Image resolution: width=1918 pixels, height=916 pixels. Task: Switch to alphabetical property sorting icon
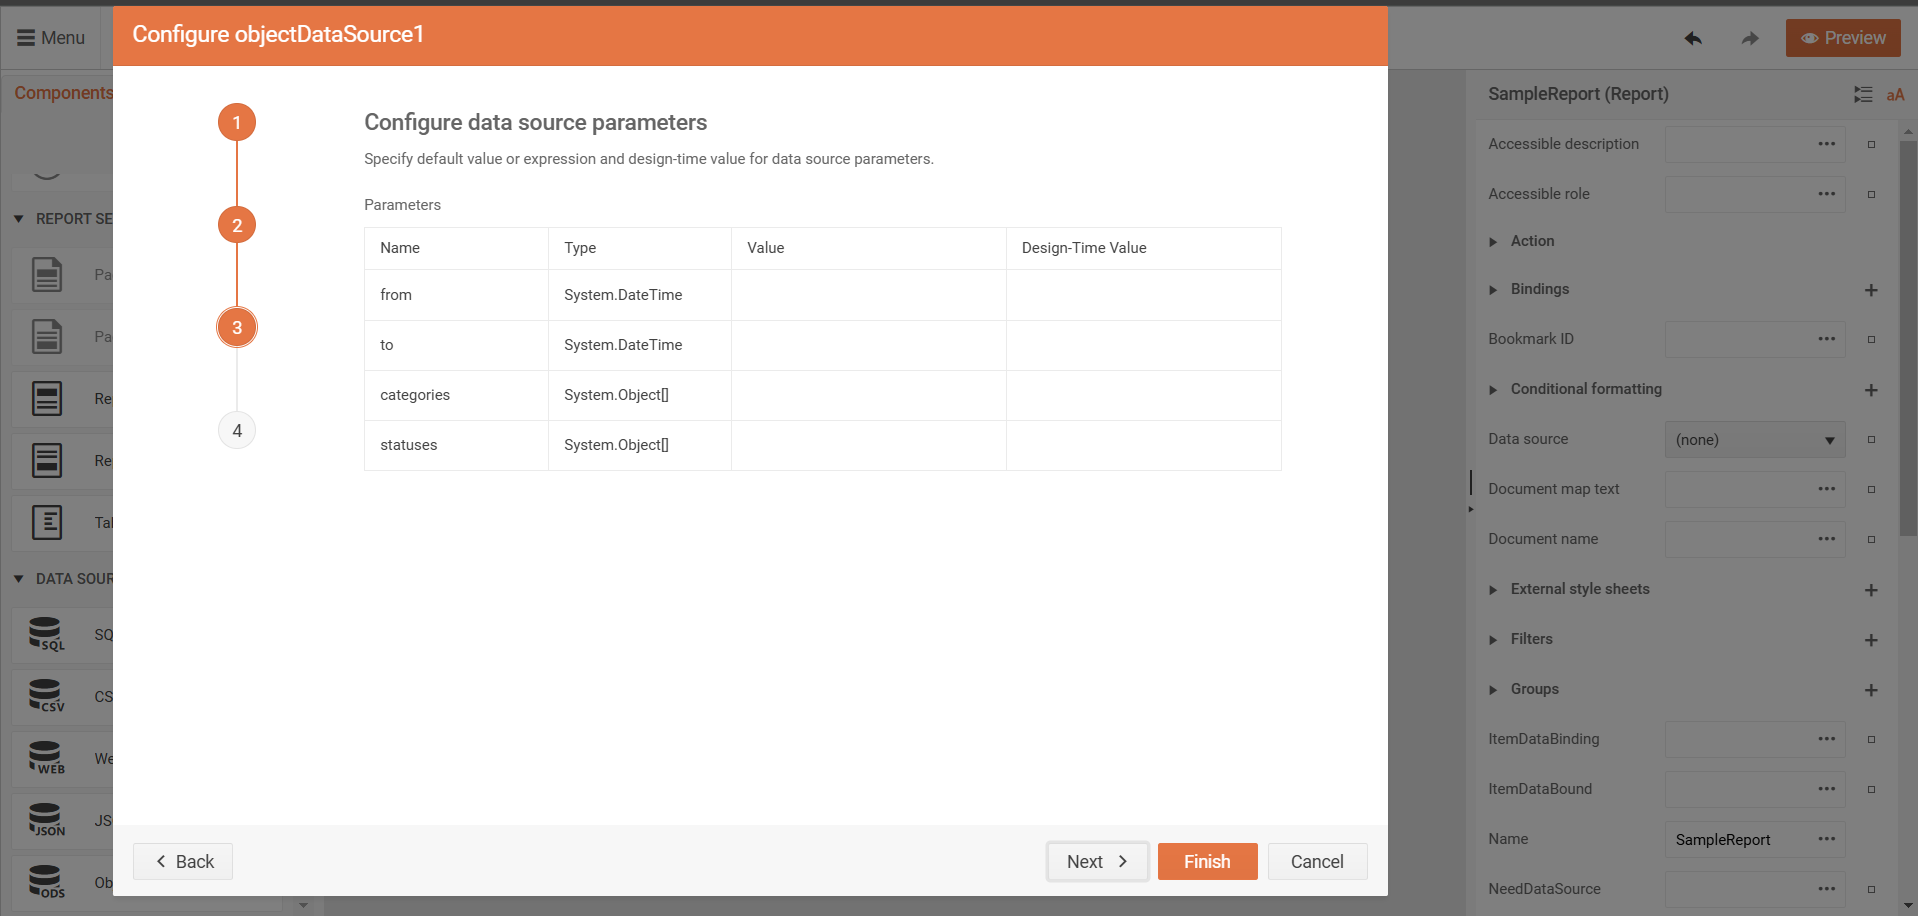click(1895, 94)
